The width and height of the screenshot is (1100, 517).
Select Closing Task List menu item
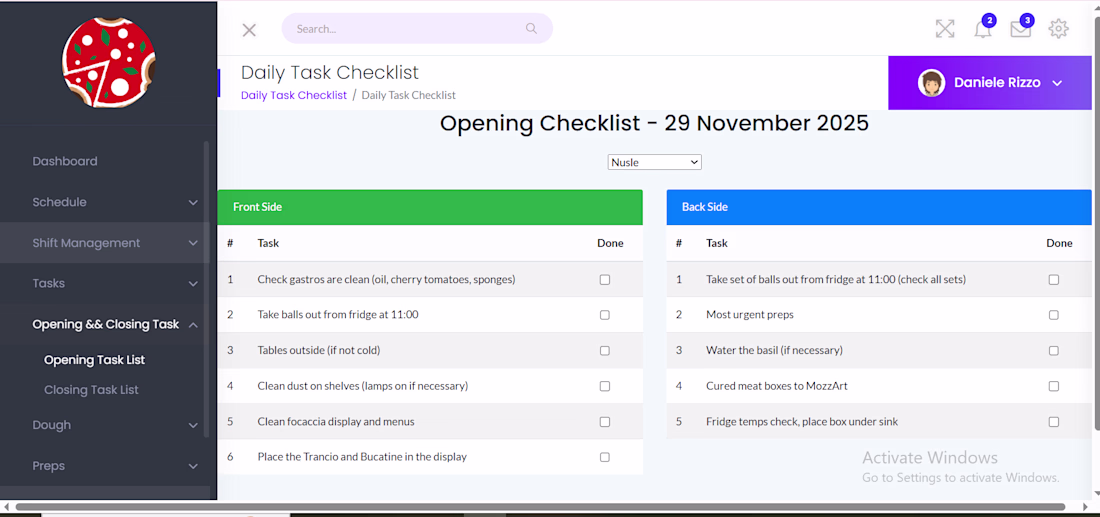[91, 390]
